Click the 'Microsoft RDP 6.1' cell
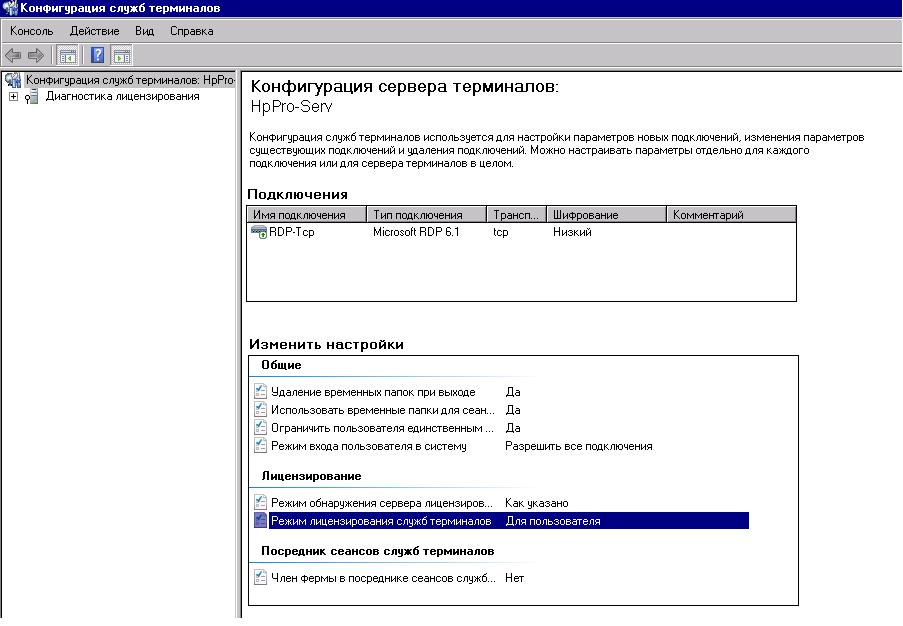The width and height of the screenshot is (903, 626). [416, 232]
